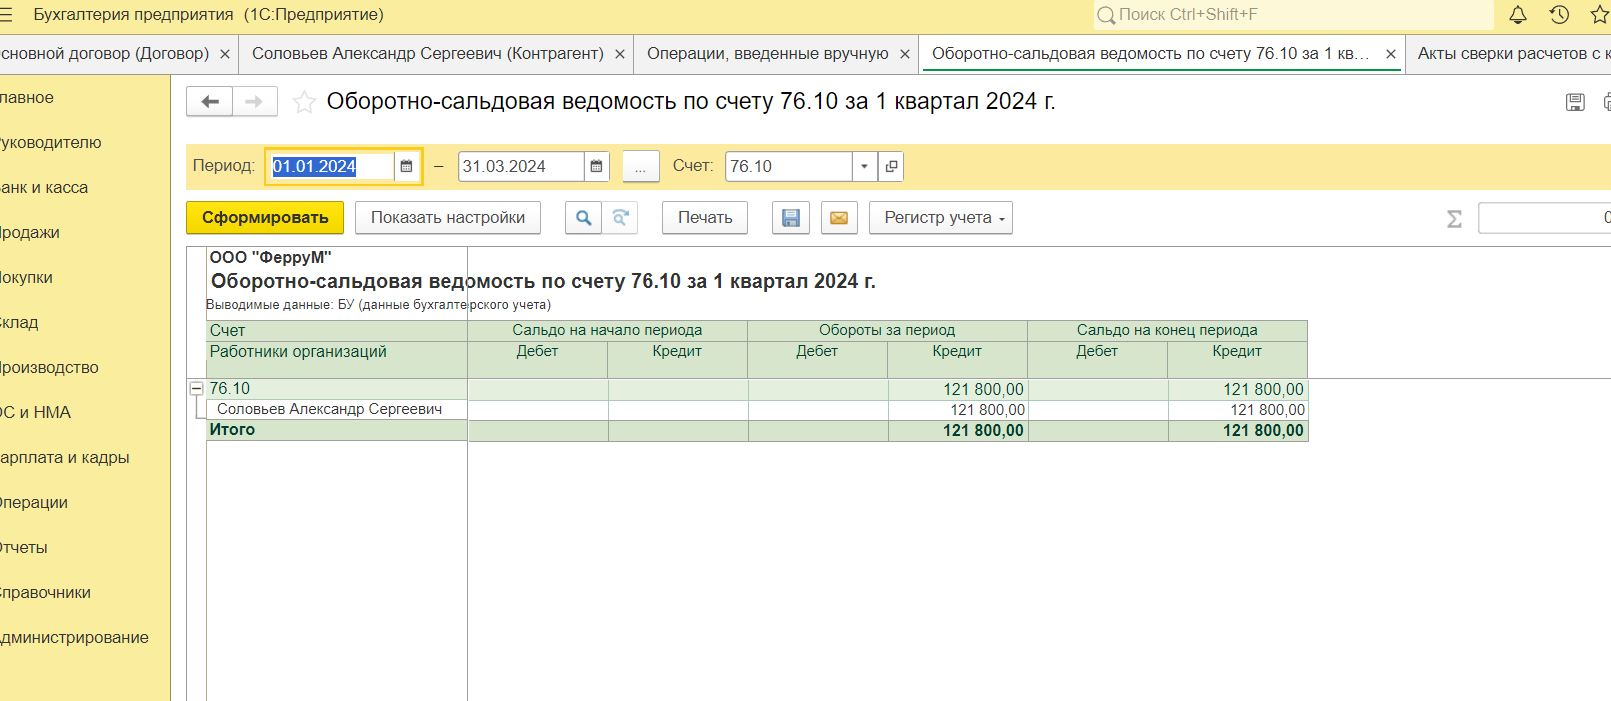The width and height of the screenshot is (1611, 701).
Task: Switch to Операции, введенные вручную tab
Action: coord(767,54)
